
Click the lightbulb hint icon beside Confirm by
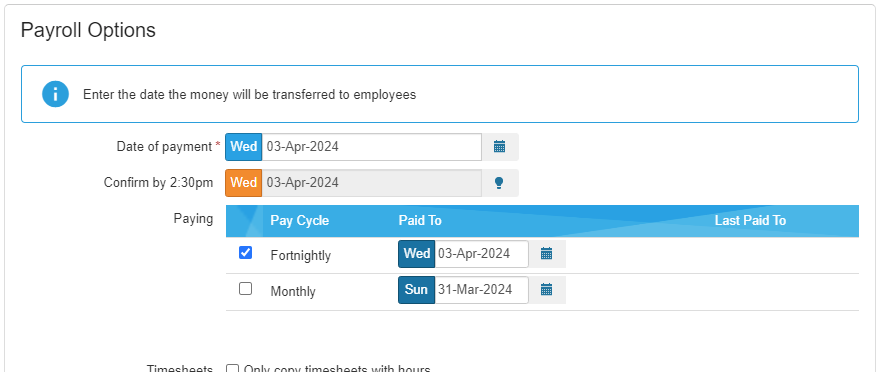[499, 183]
